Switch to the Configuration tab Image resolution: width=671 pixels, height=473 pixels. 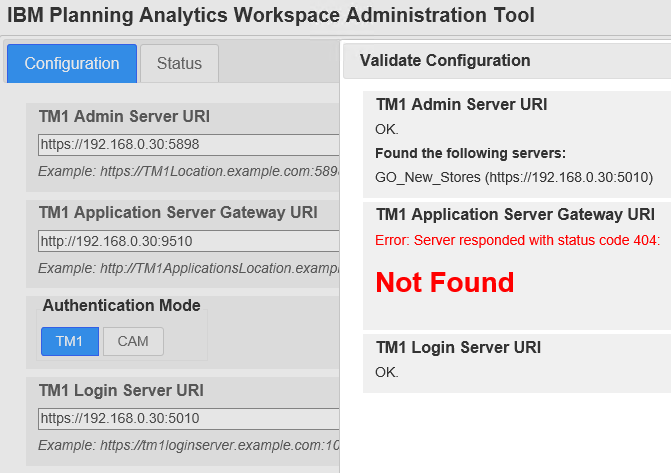click(72, 63)
